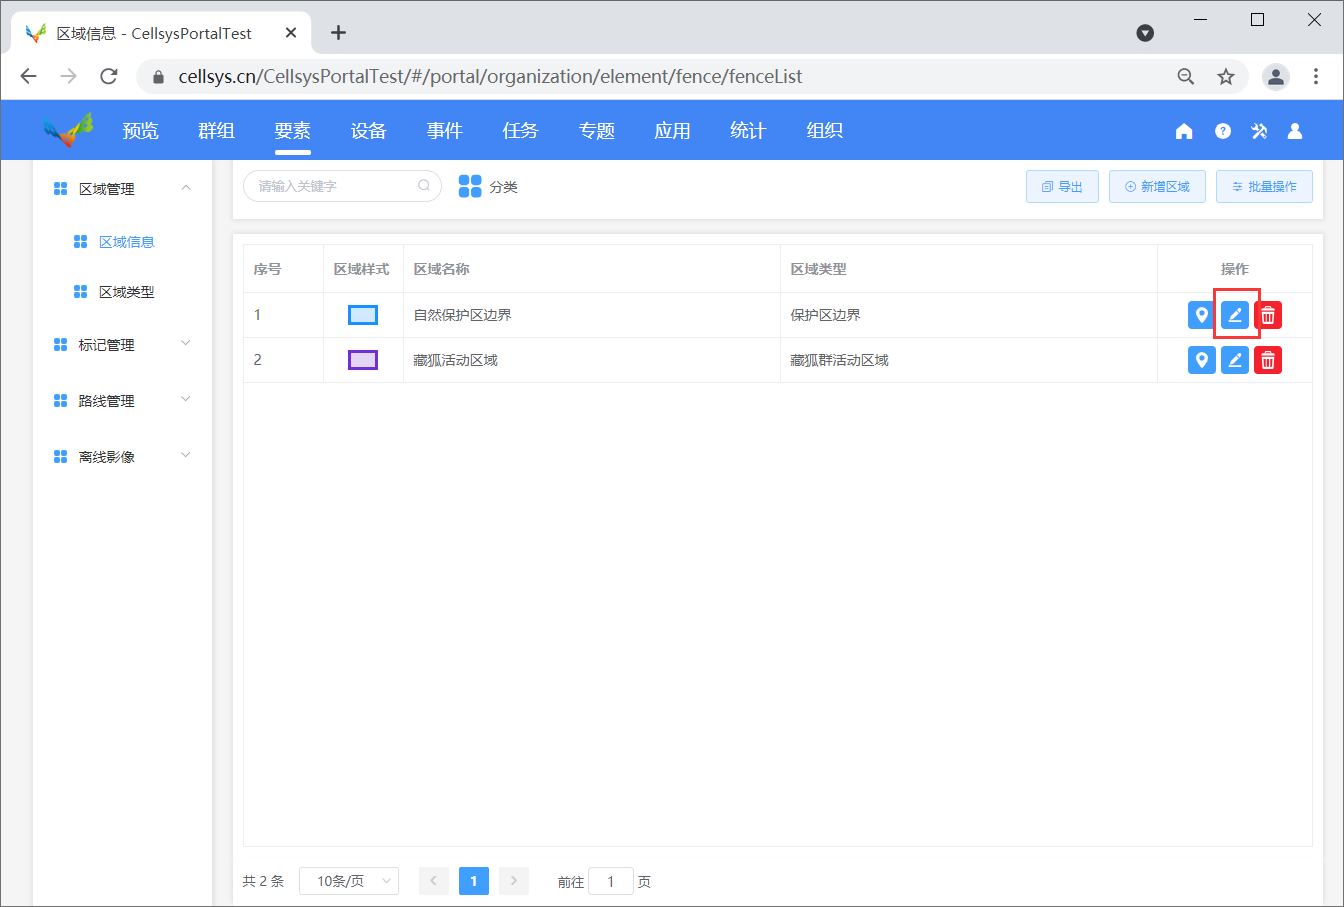This screenshot has height=907, width=1344.
Task: Go to pagination page 1
Action: (x=474, y=881)
